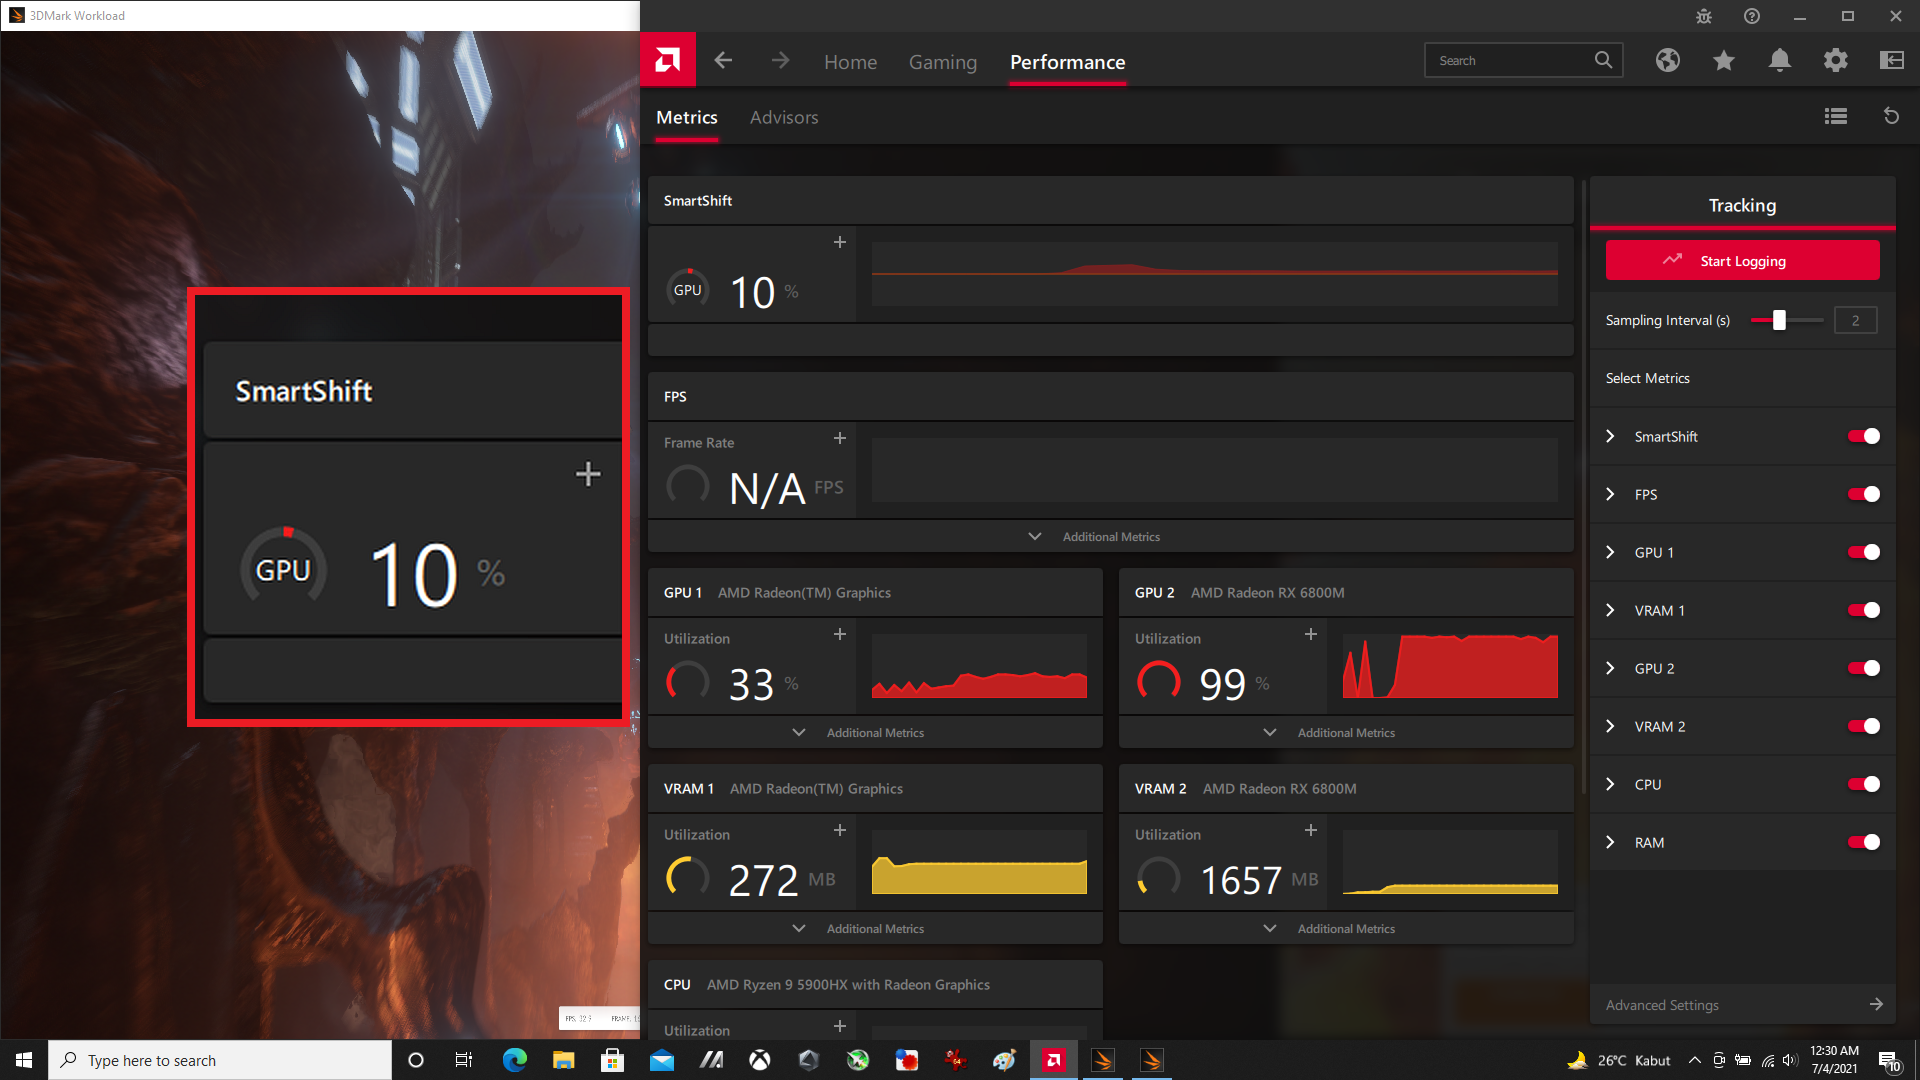Switch to list view icon in Metrics
The width and height of the screenshot is (1920, 1080).
[1835, 117]
